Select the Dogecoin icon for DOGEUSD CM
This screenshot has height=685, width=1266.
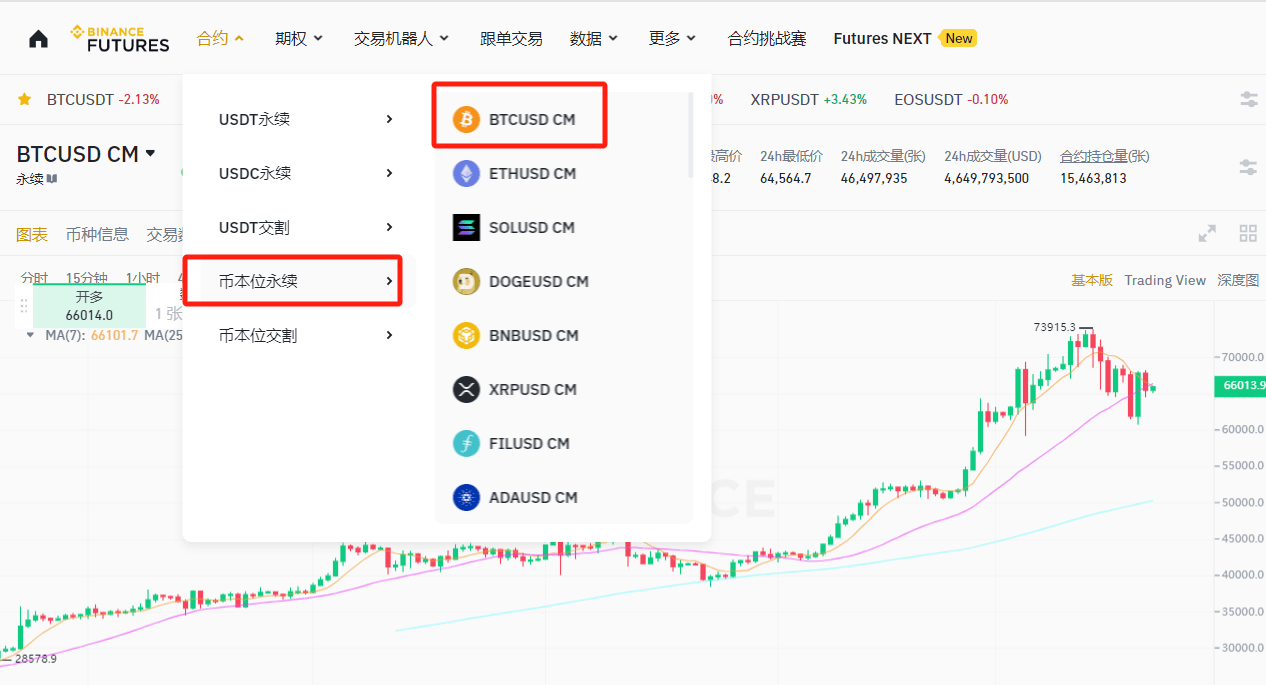click(466, 281)
